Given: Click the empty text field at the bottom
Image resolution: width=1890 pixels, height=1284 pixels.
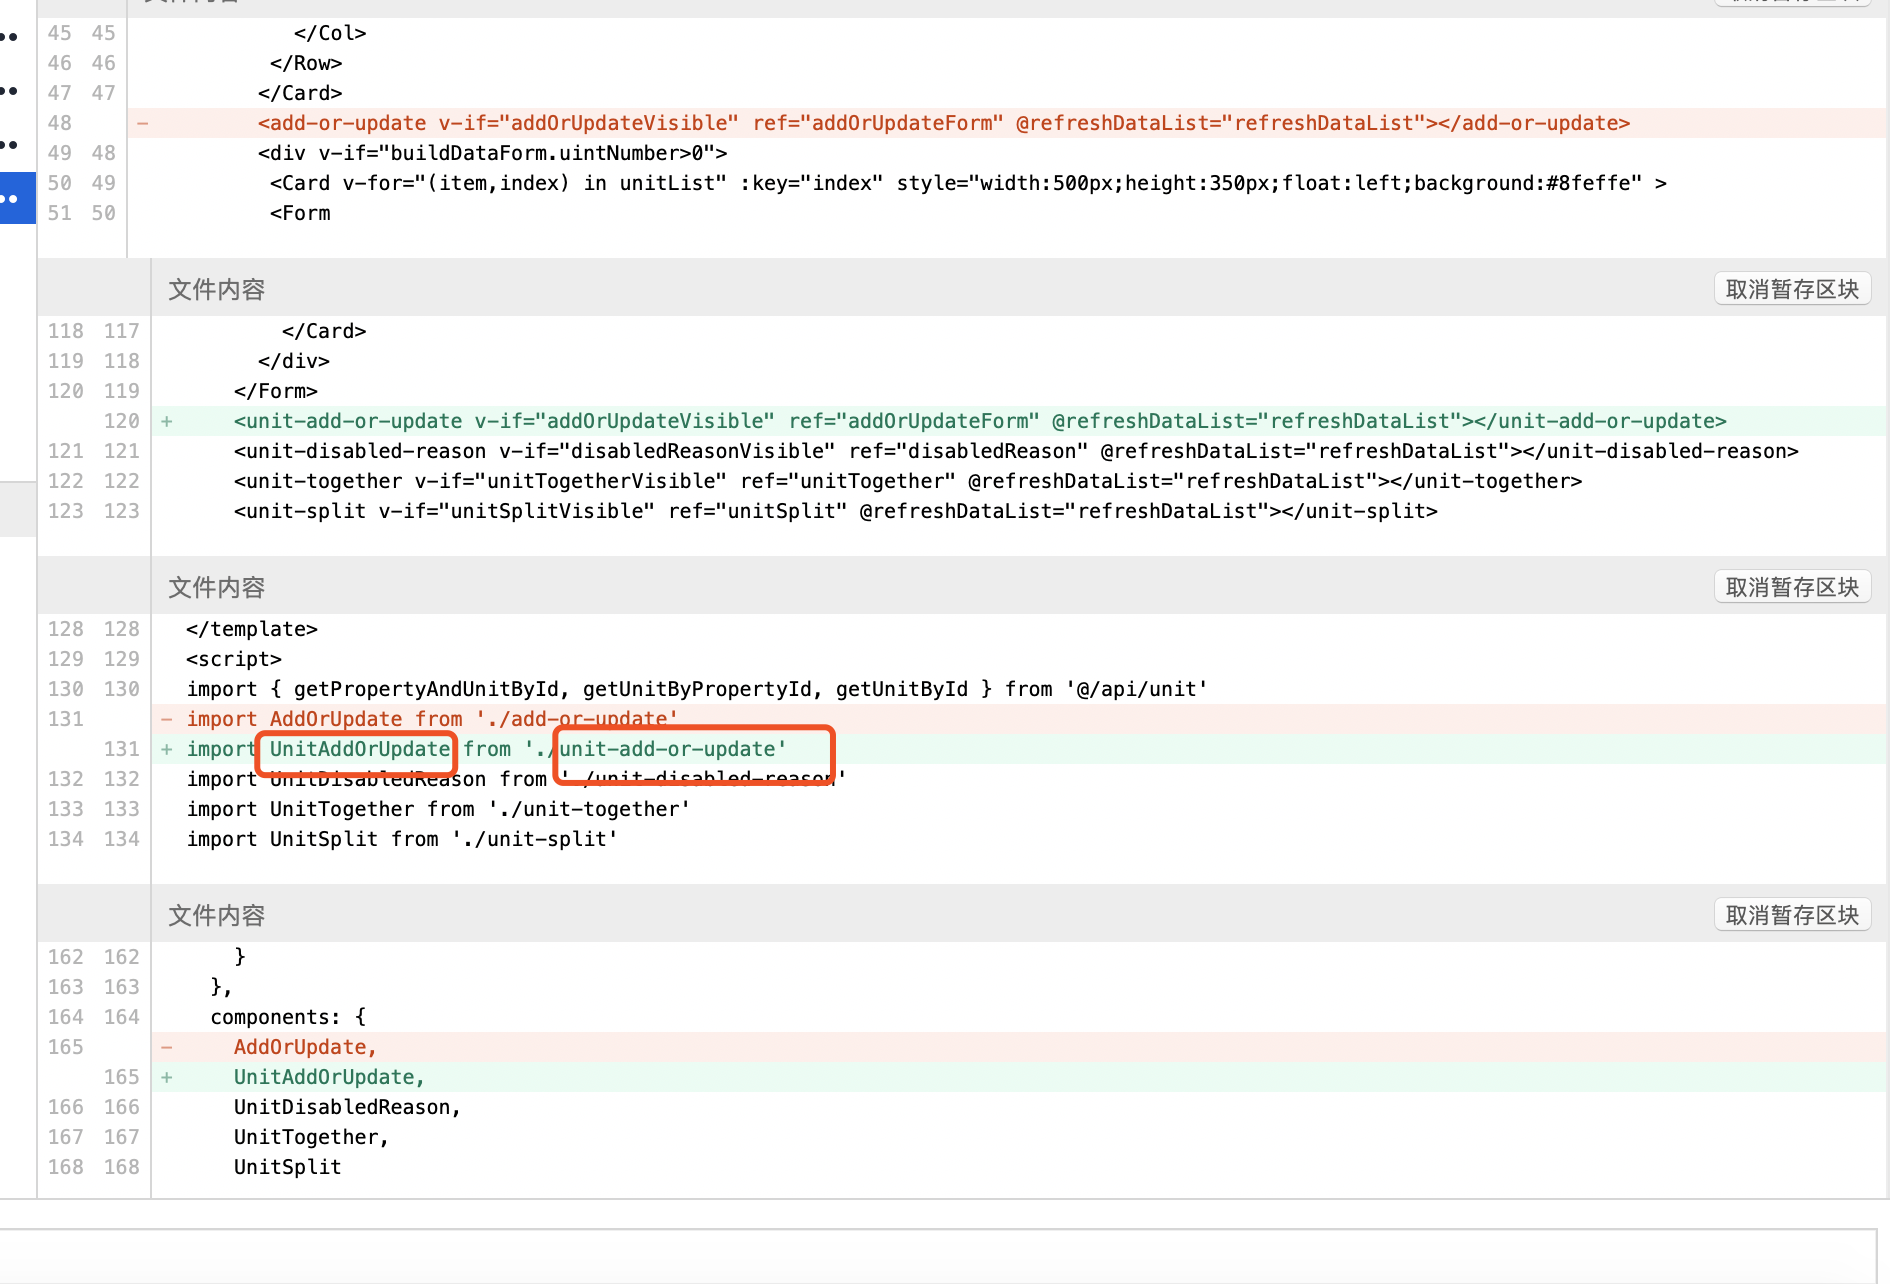Looking at the screenshot, I should tap(936, 1255).
